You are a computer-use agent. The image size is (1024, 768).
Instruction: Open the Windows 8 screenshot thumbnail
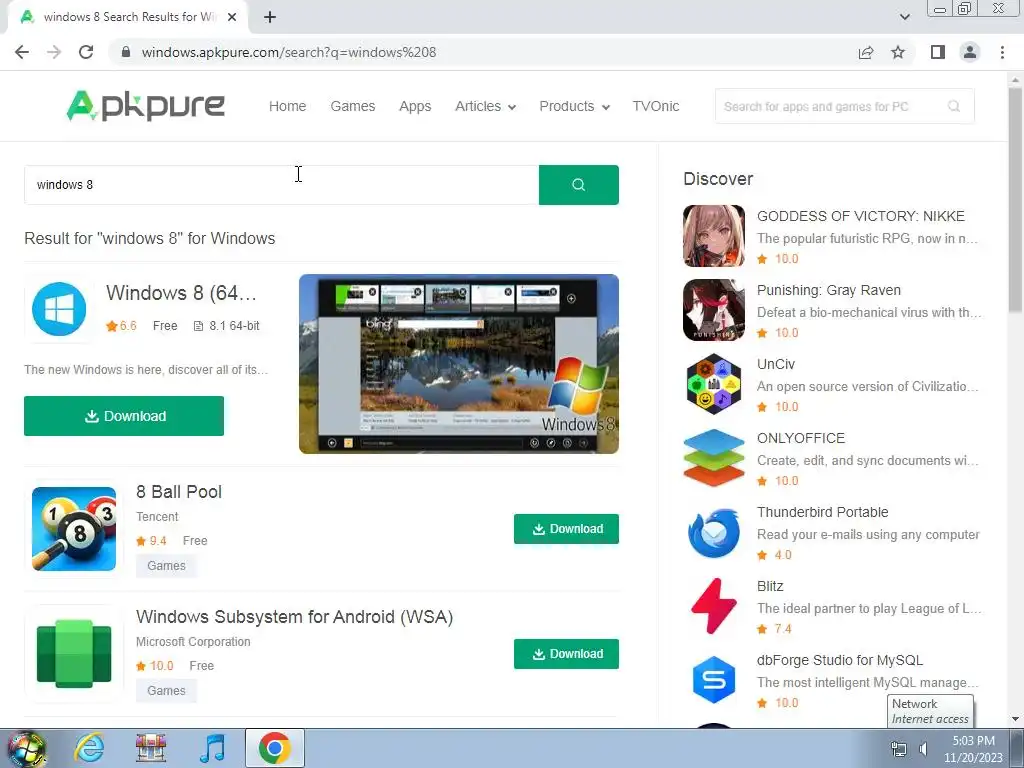(x=459, y=364)
